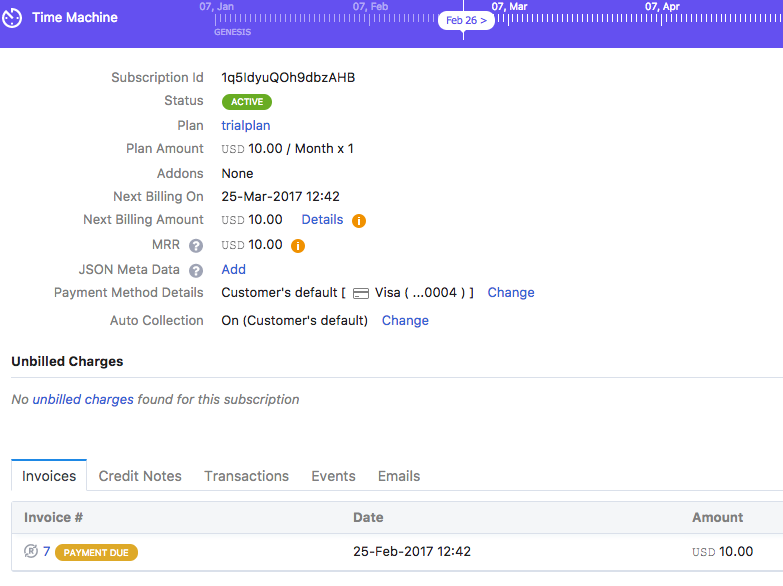783x586 pixels.
Task: Click the invoice status icon beside number 7
Action: click(x=31, y=552)
